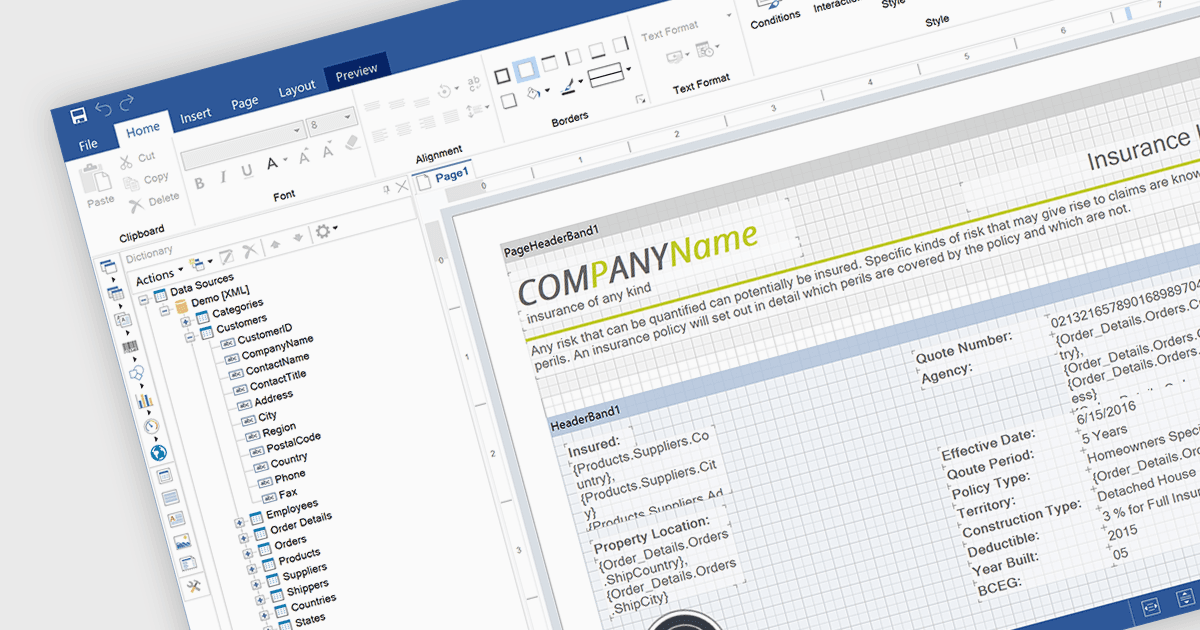Toggle Bold formatting
This screenshot has width=1200, height=630.
tap(199, 182)
